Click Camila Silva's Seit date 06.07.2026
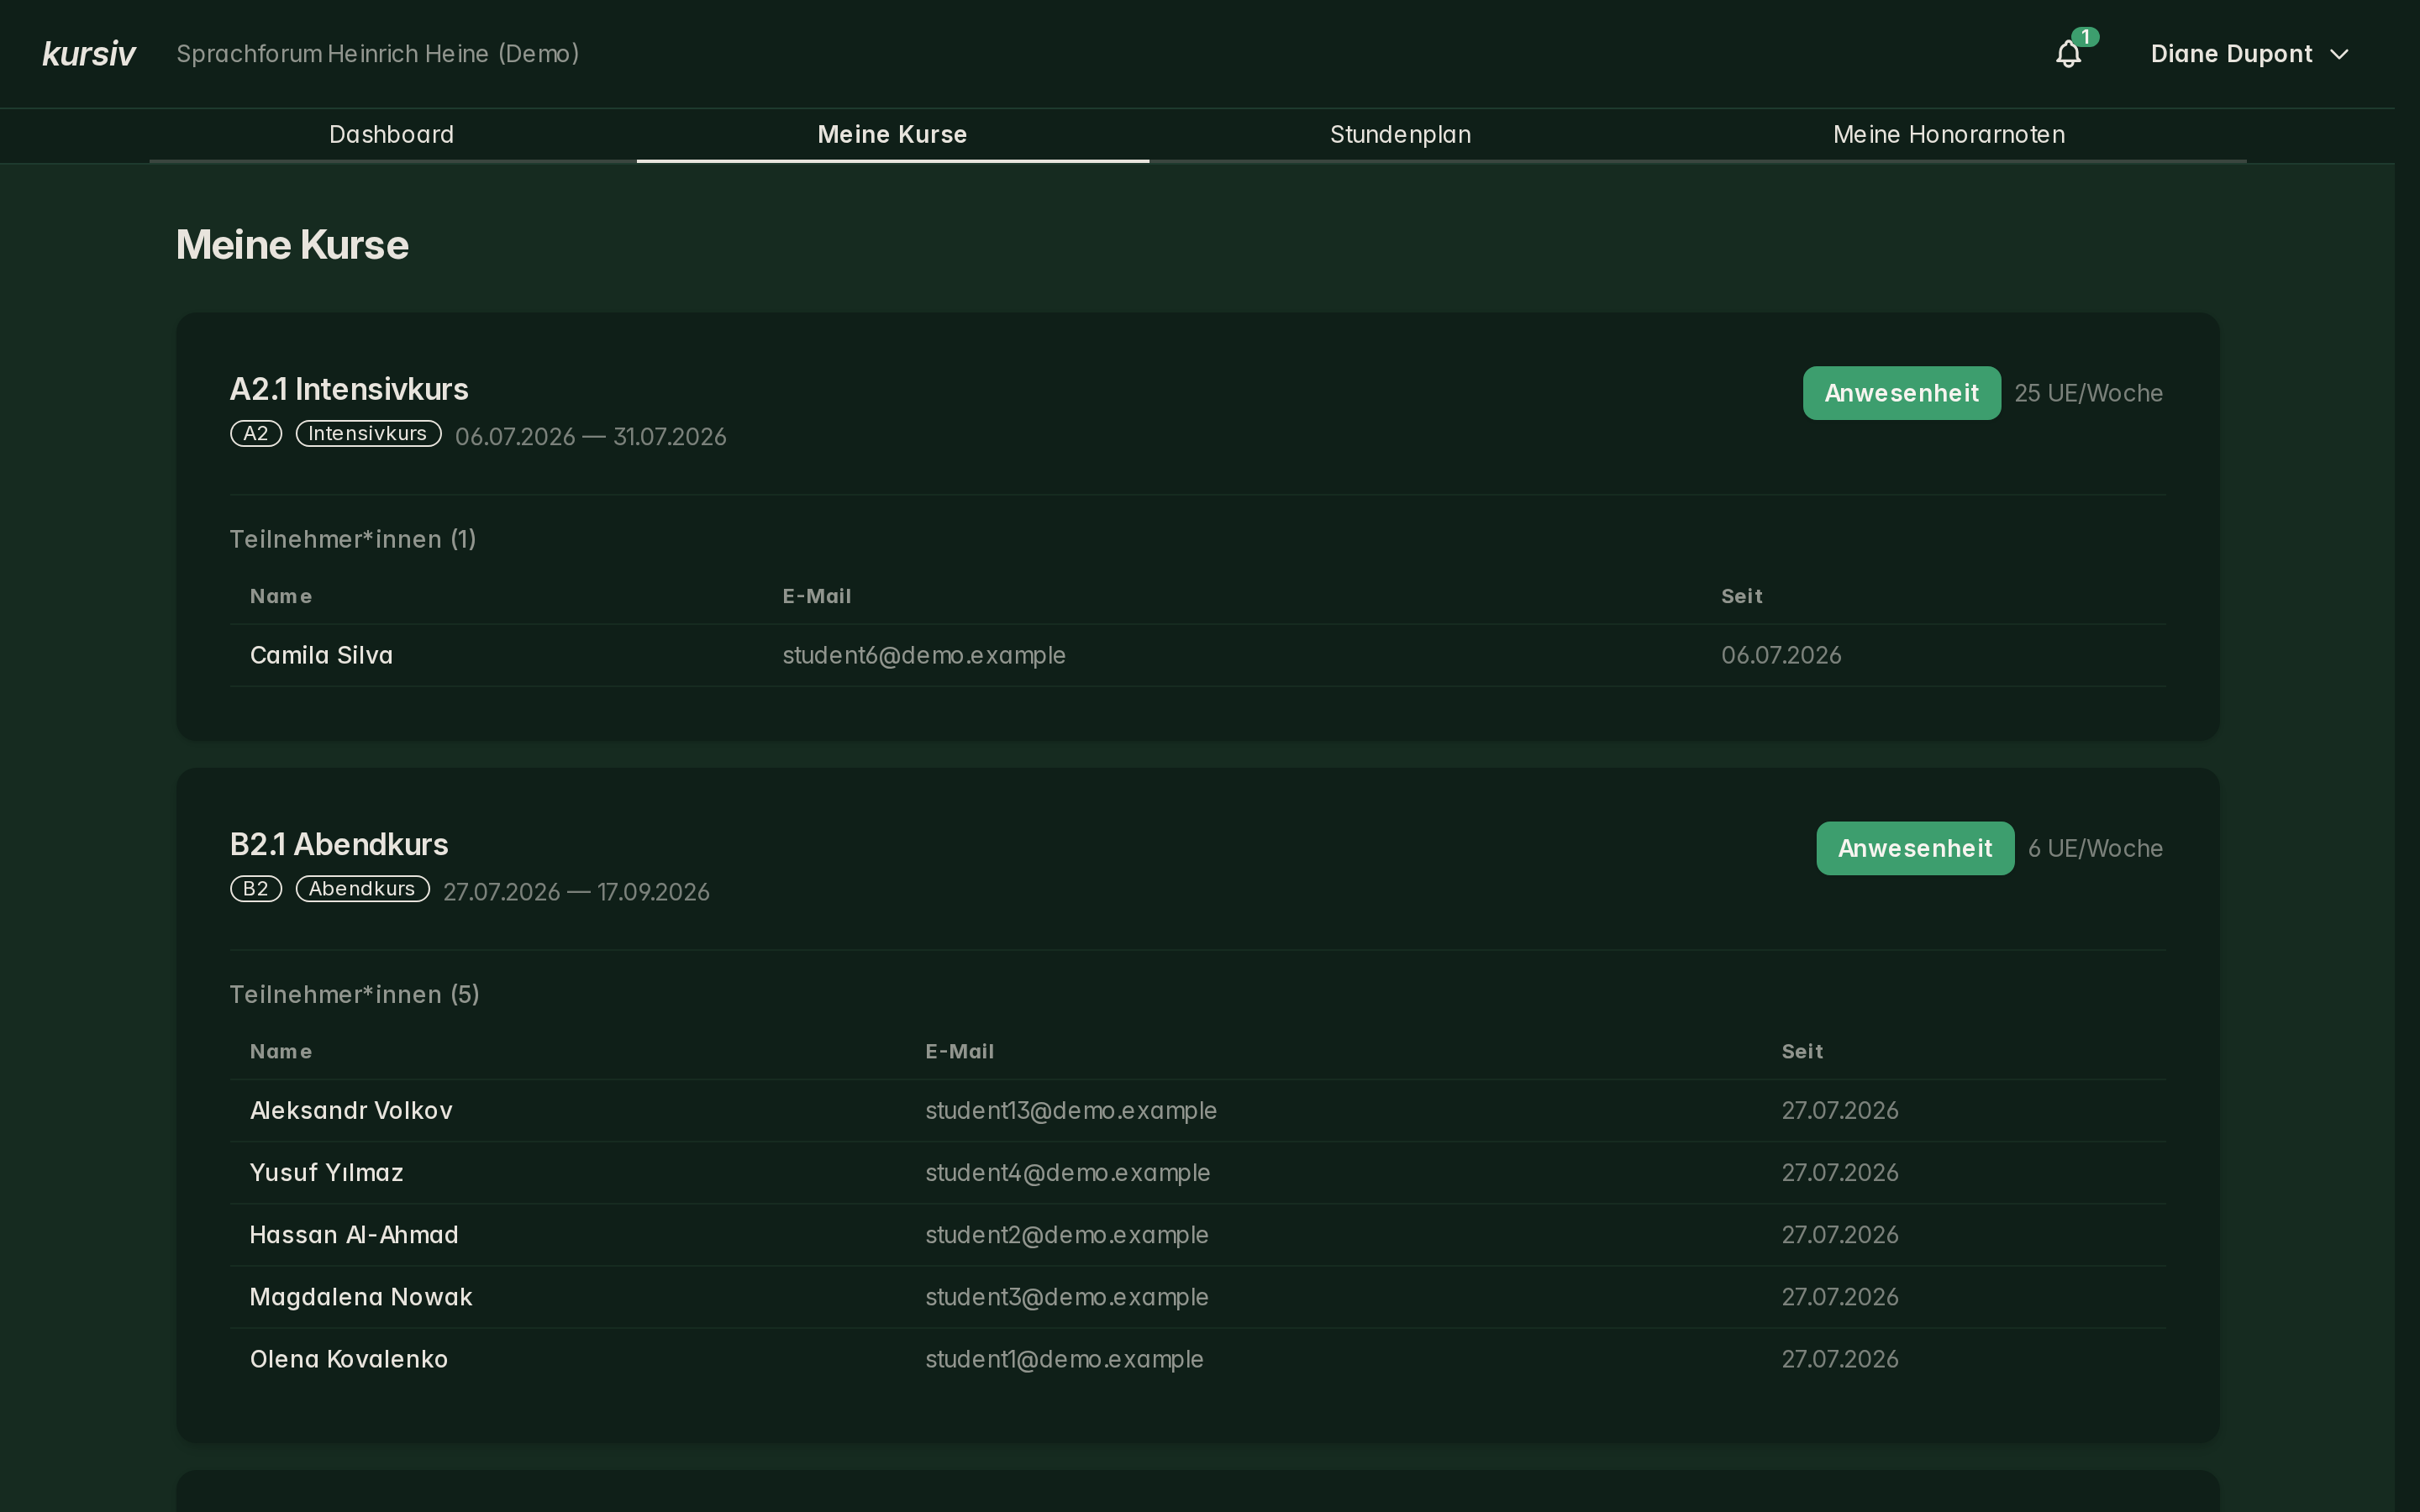This screenshot has width=2420, height=1512. click(1781, 655)
